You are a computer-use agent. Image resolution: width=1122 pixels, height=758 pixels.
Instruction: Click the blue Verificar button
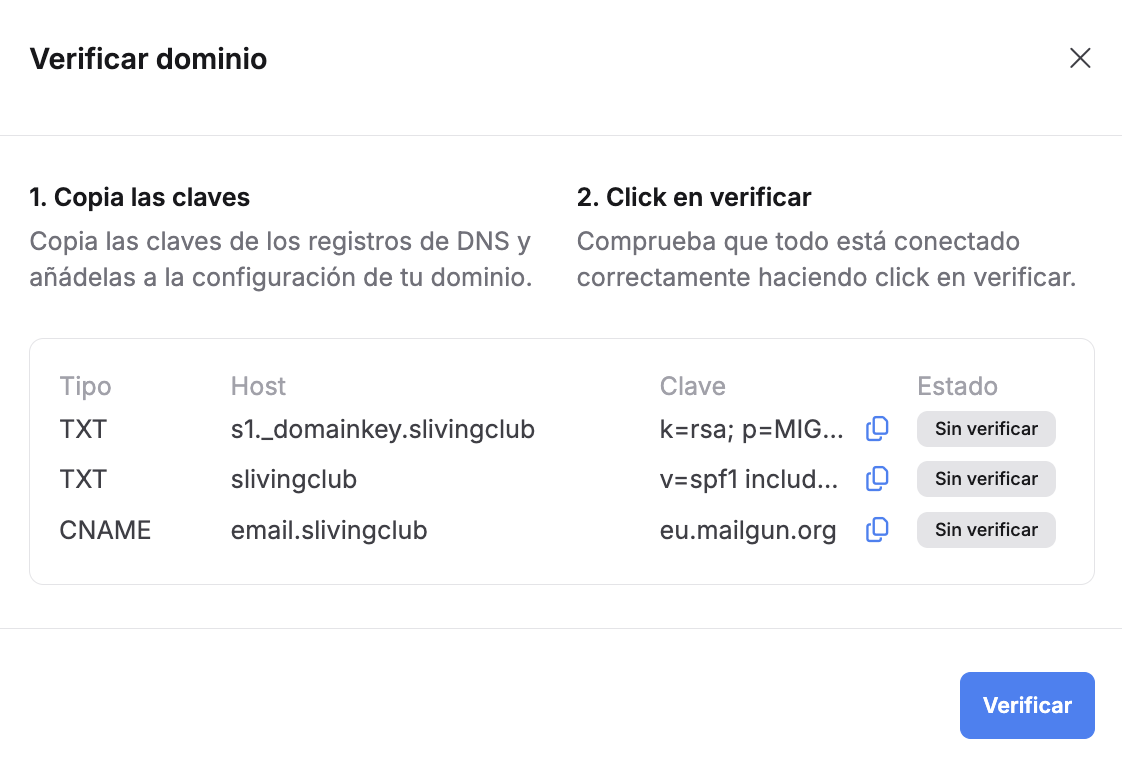point(1027,705)
